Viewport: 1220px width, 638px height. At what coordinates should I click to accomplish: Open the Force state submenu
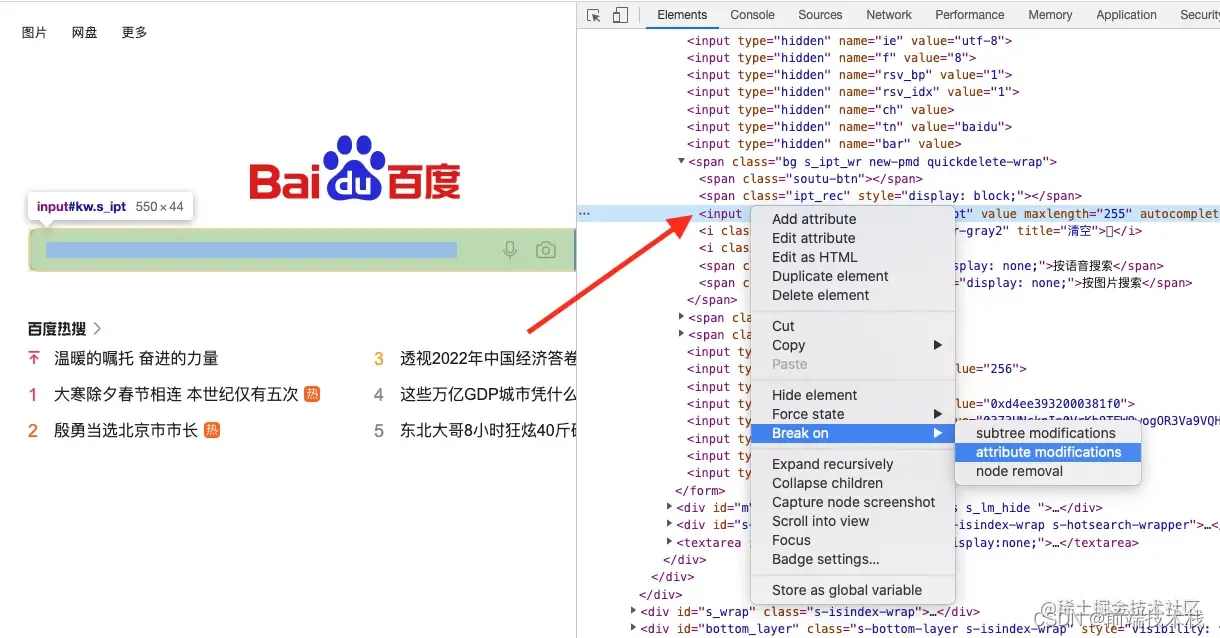(853, 414)
